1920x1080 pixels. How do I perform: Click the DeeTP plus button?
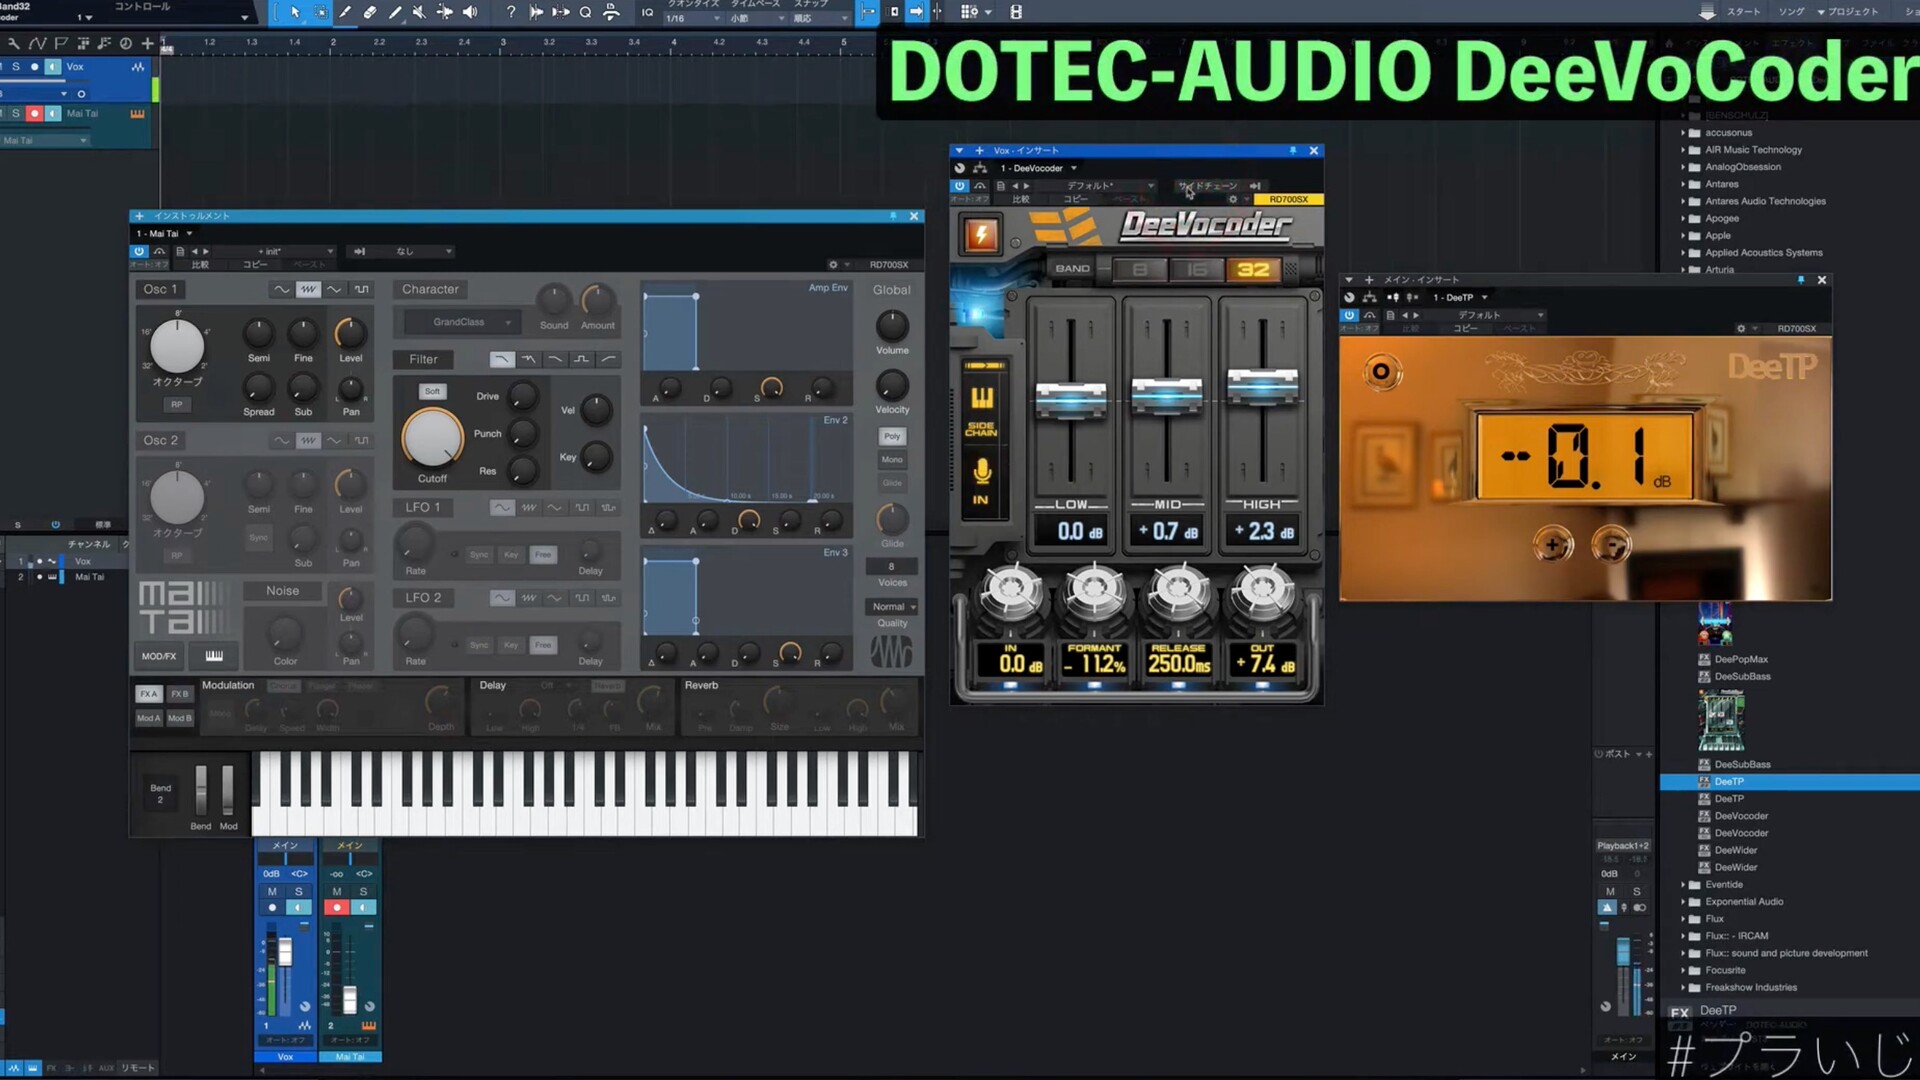(1552, 546)
